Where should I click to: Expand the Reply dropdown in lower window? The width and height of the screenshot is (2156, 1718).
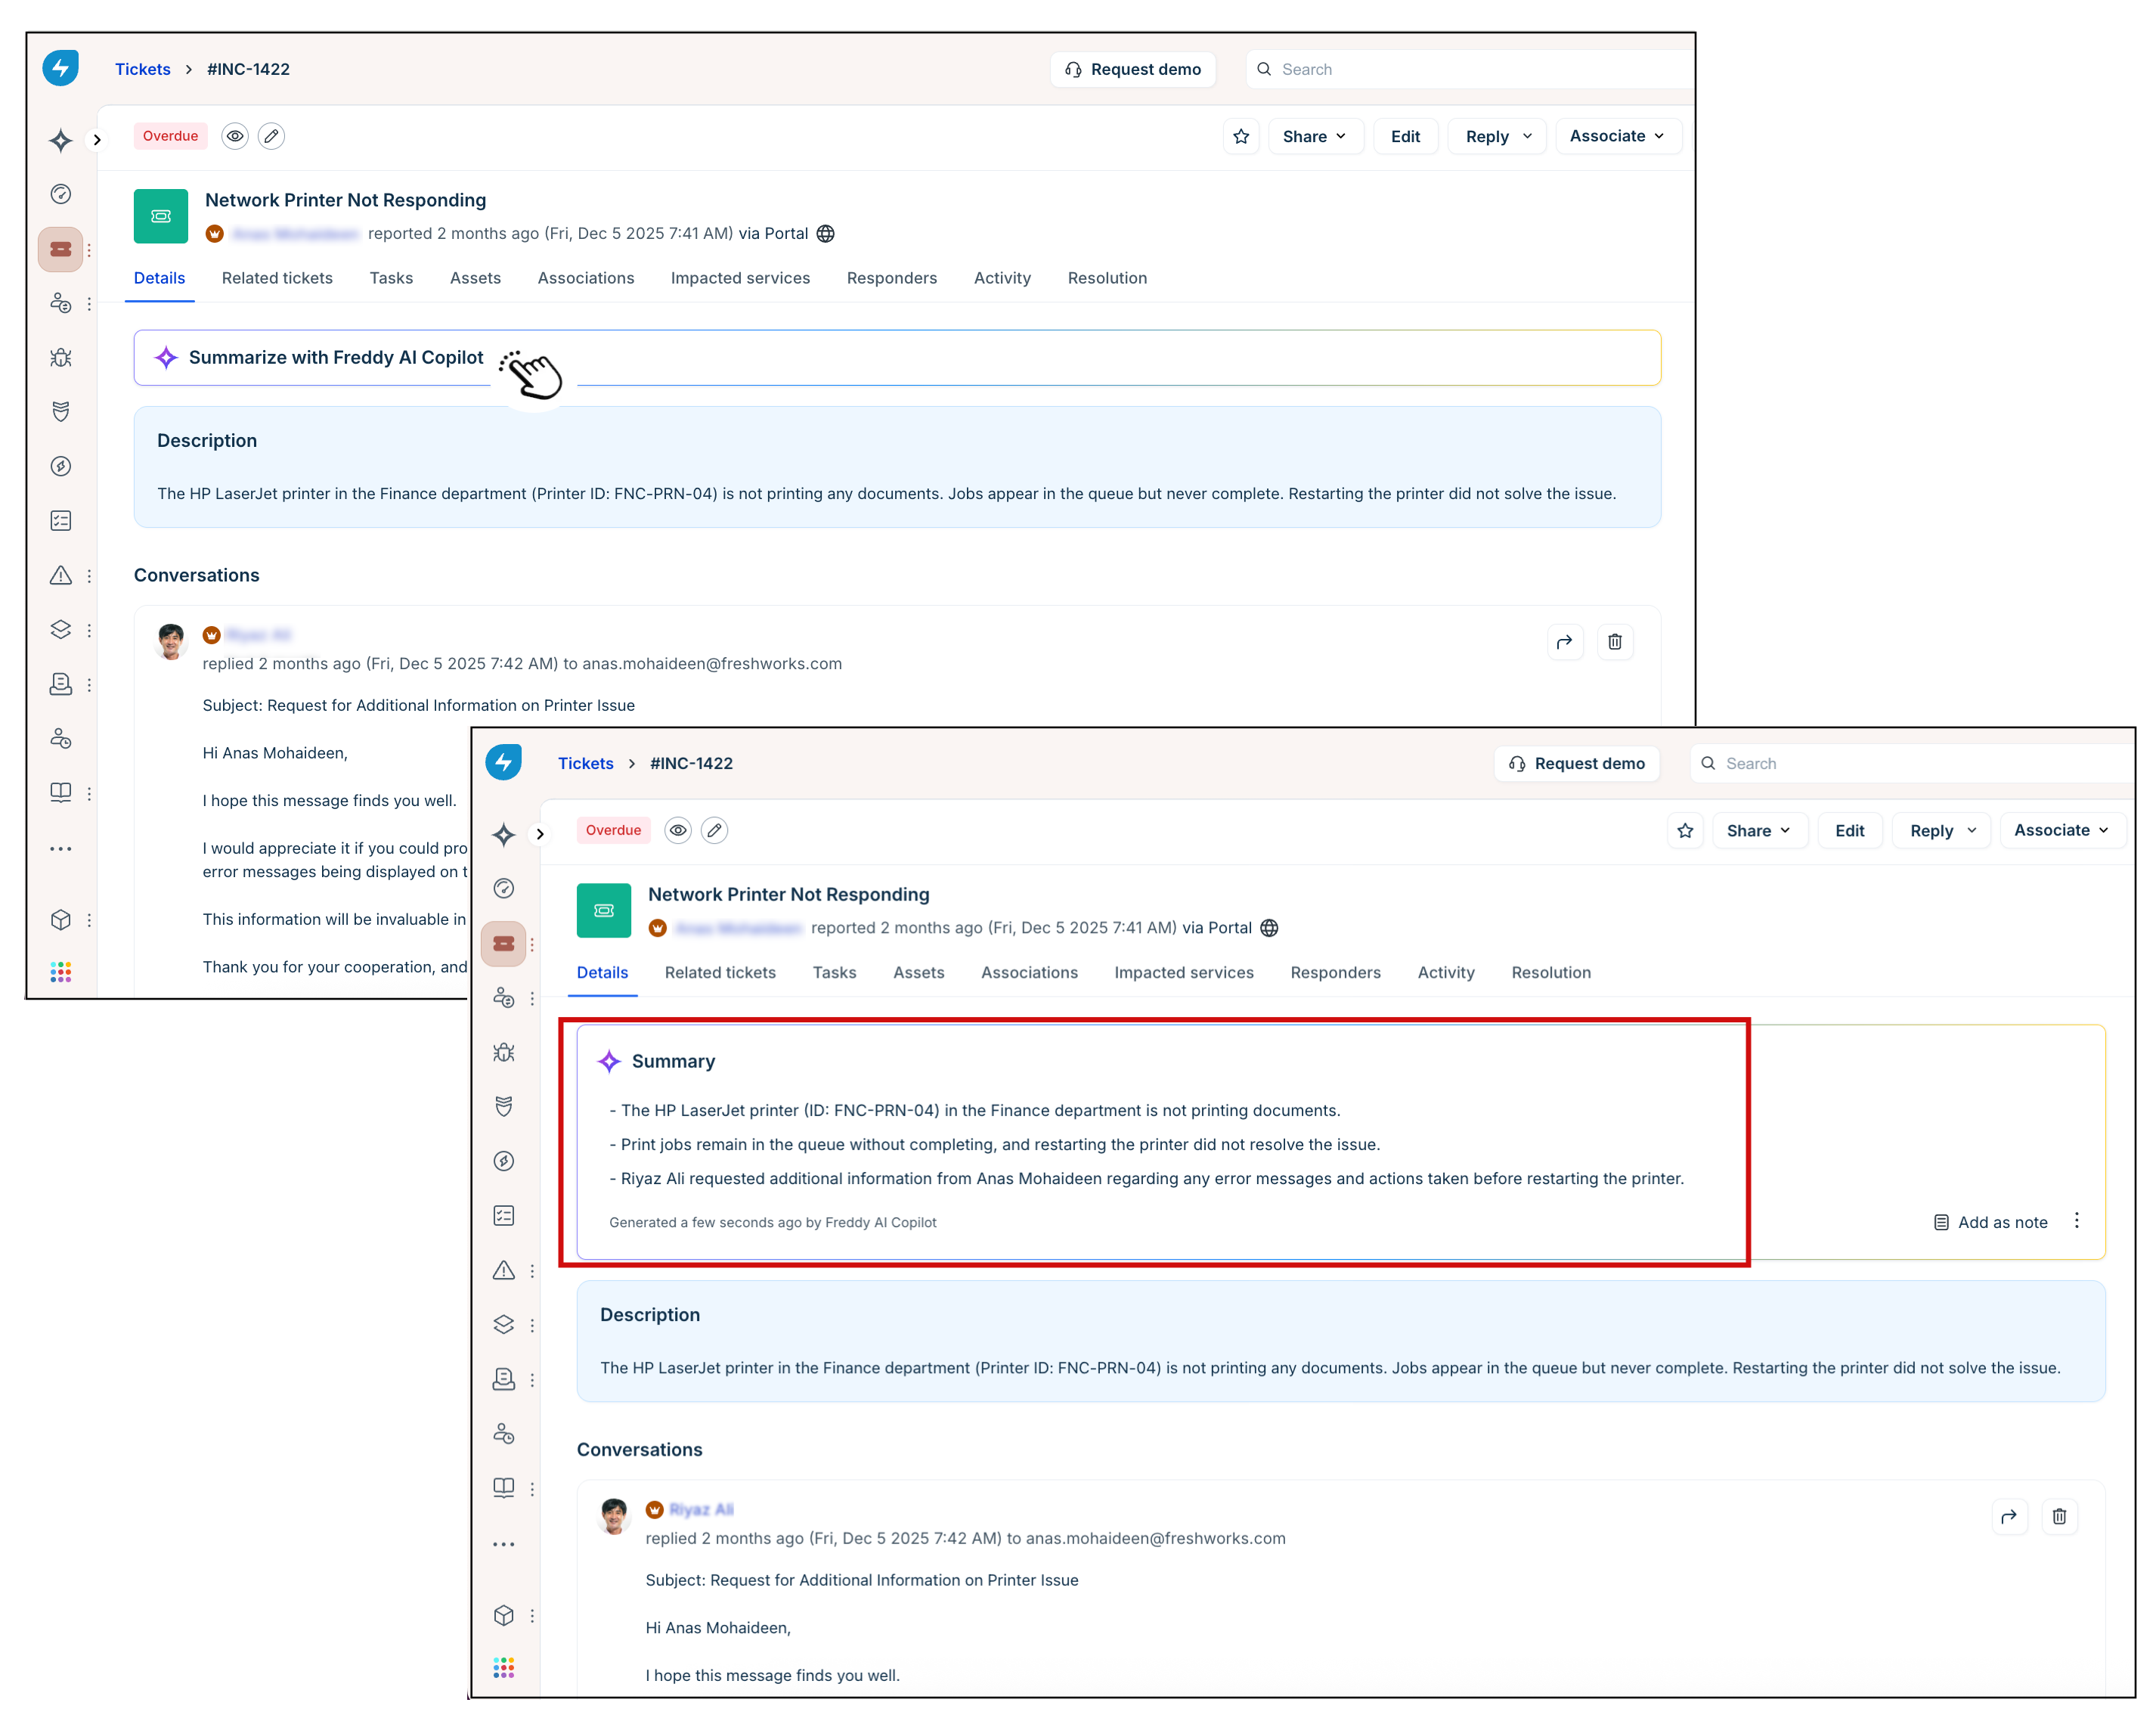tap(1942, 830)
